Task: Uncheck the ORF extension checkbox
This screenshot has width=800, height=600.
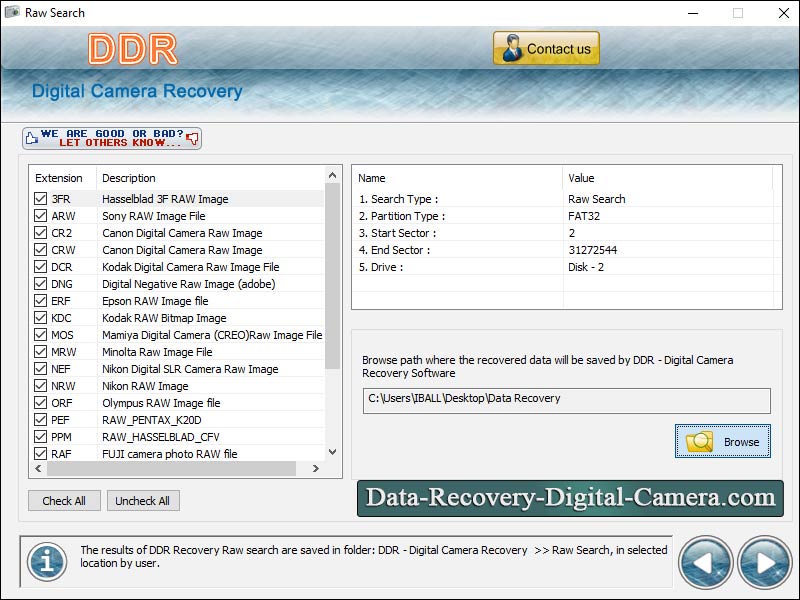Action: [x=40, y=403]
